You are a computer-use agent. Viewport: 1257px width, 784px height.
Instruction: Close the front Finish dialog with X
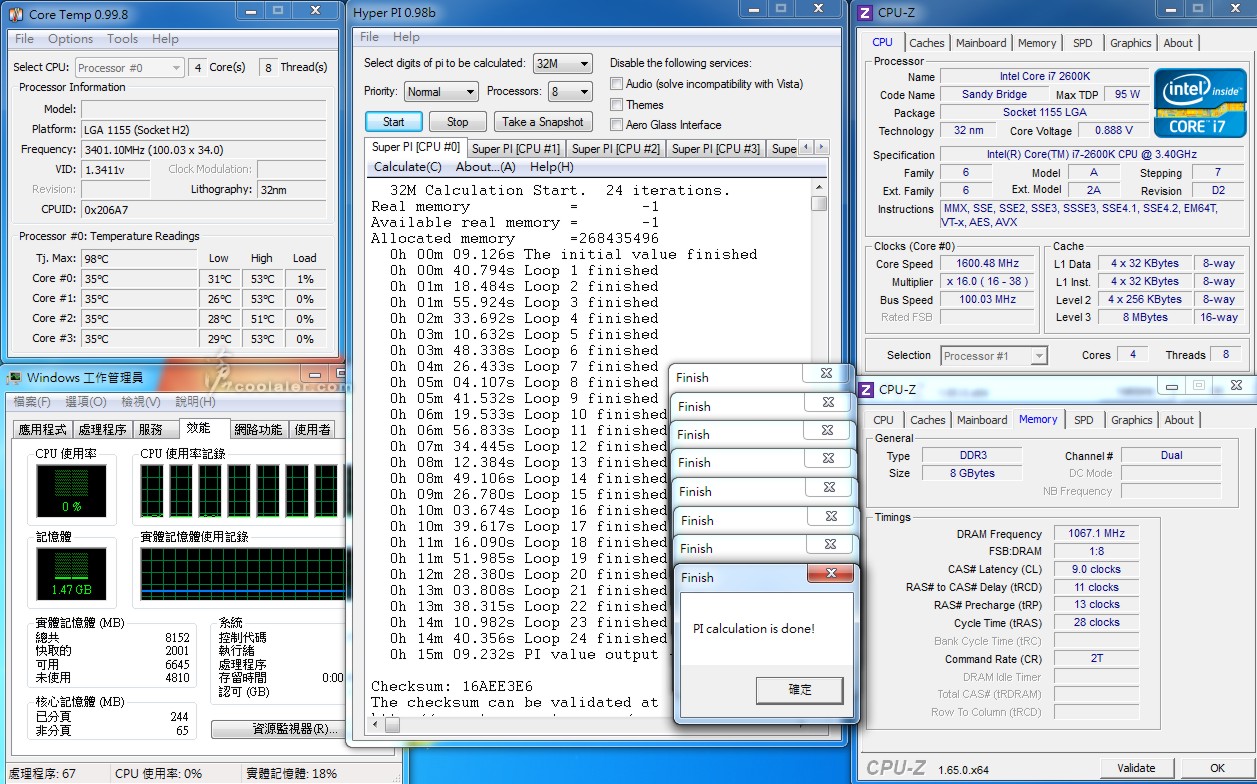831,575
